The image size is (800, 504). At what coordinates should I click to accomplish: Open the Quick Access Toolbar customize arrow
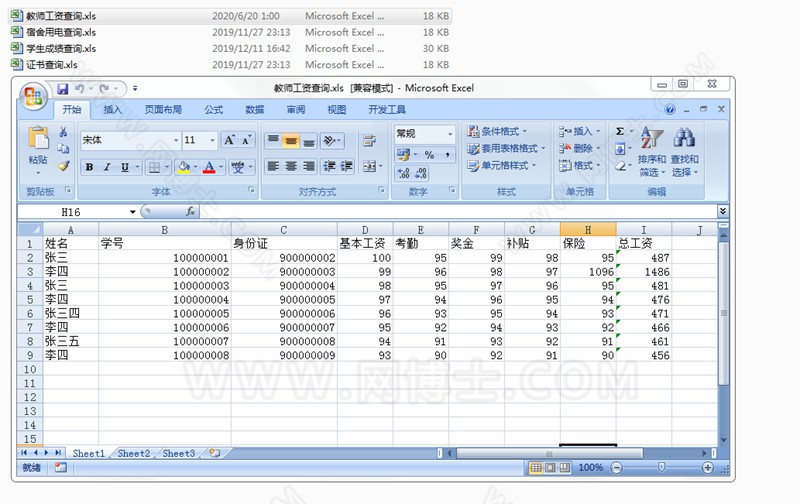click(135, 89)
